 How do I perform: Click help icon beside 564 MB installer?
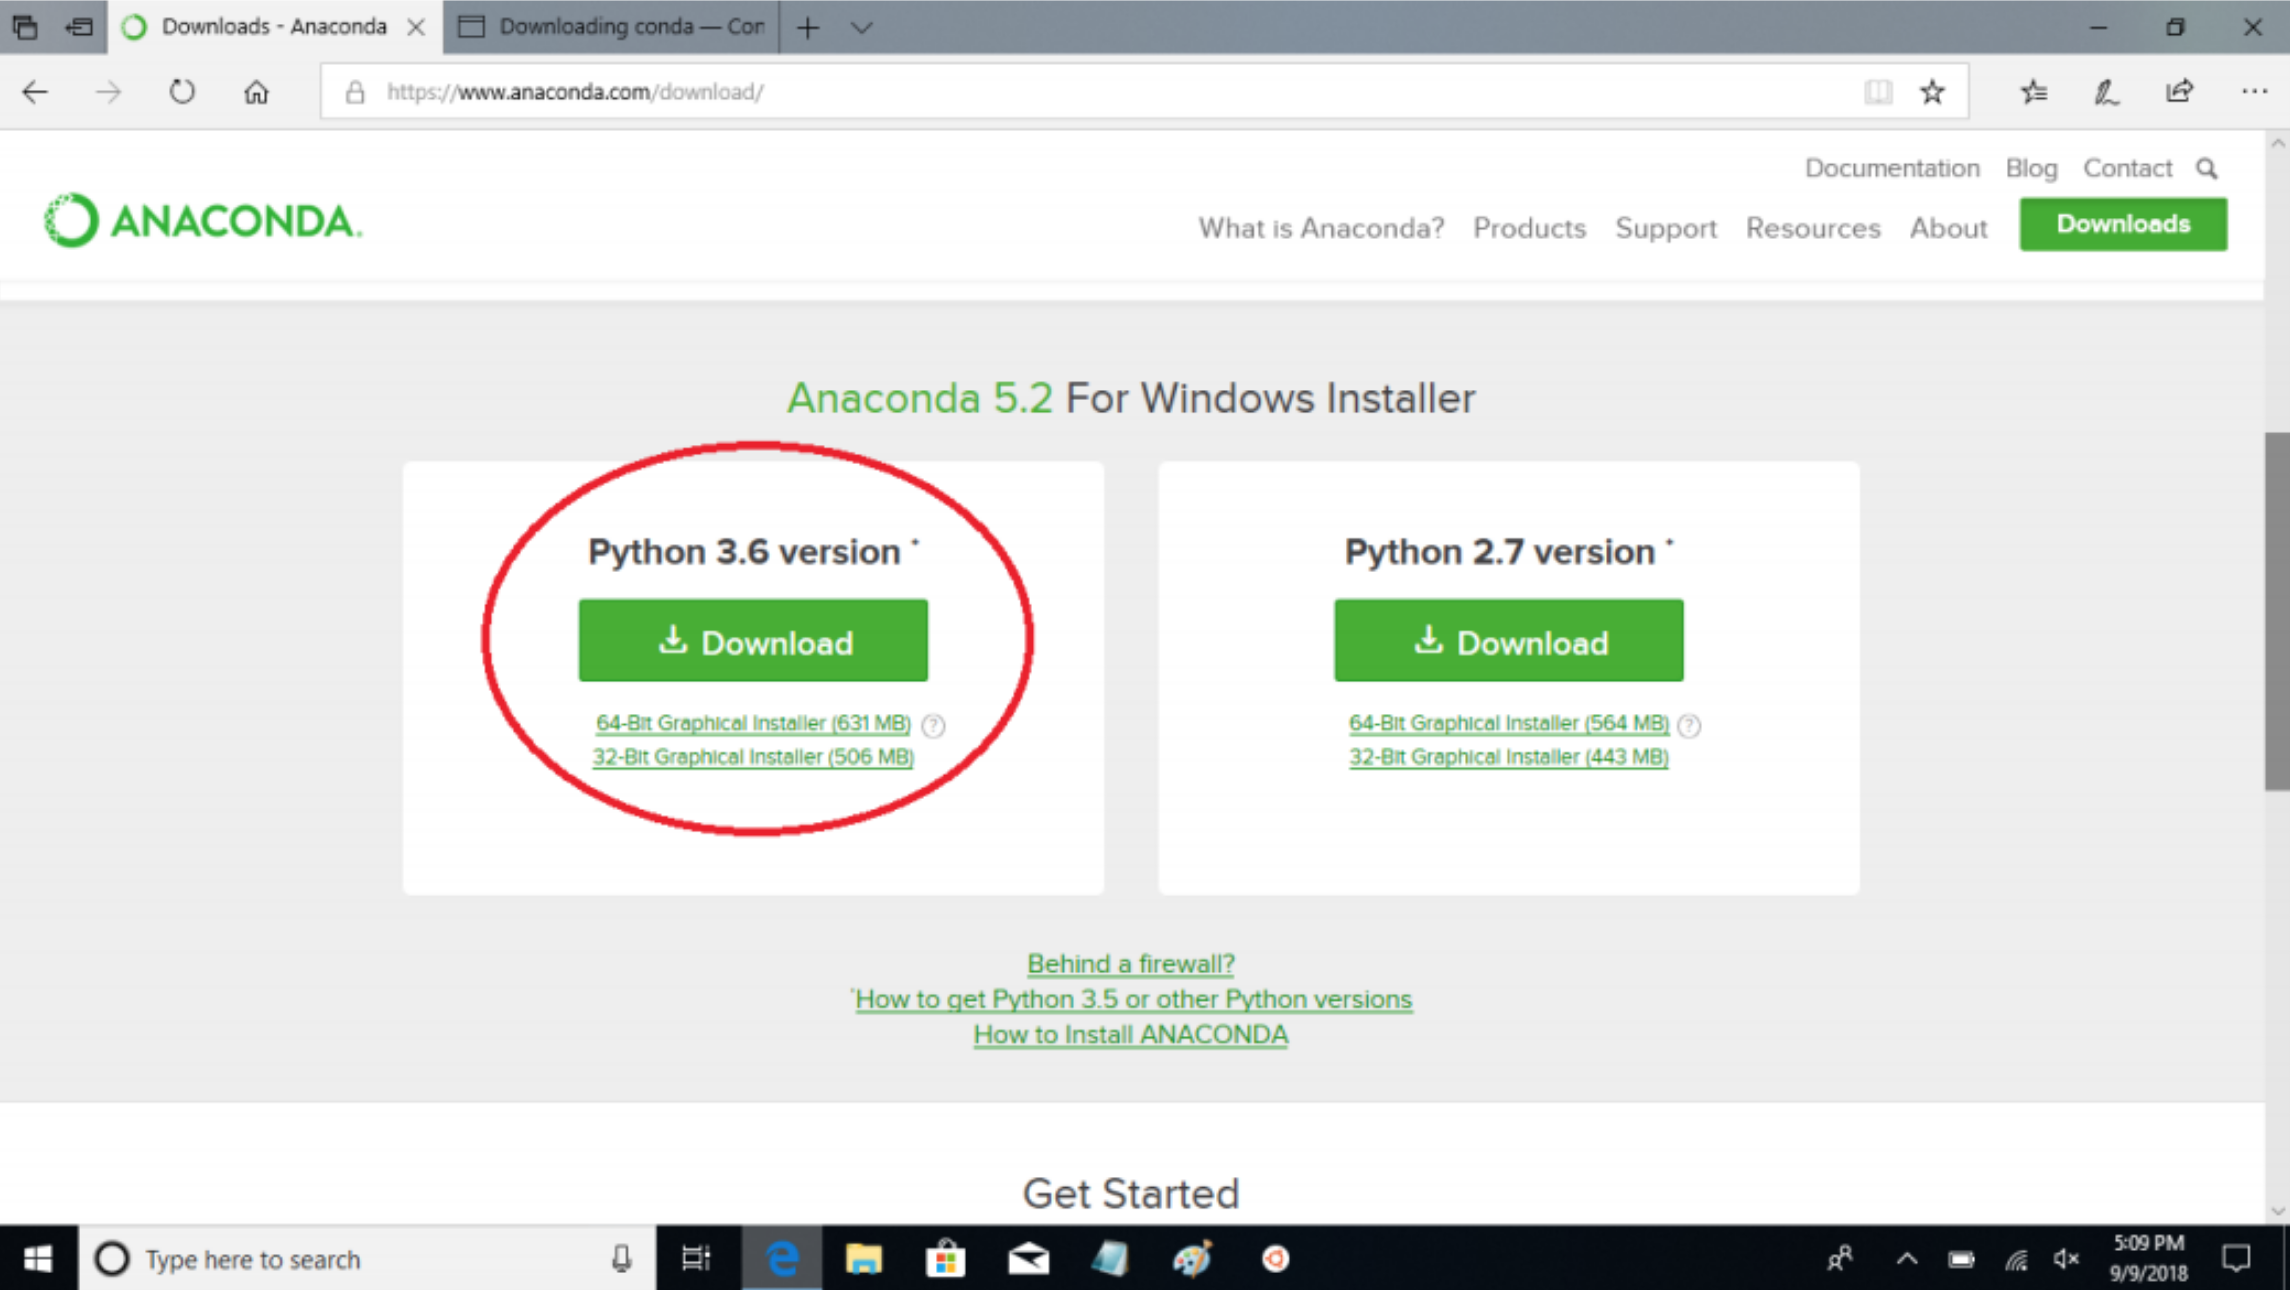(x=1689, y=725)
